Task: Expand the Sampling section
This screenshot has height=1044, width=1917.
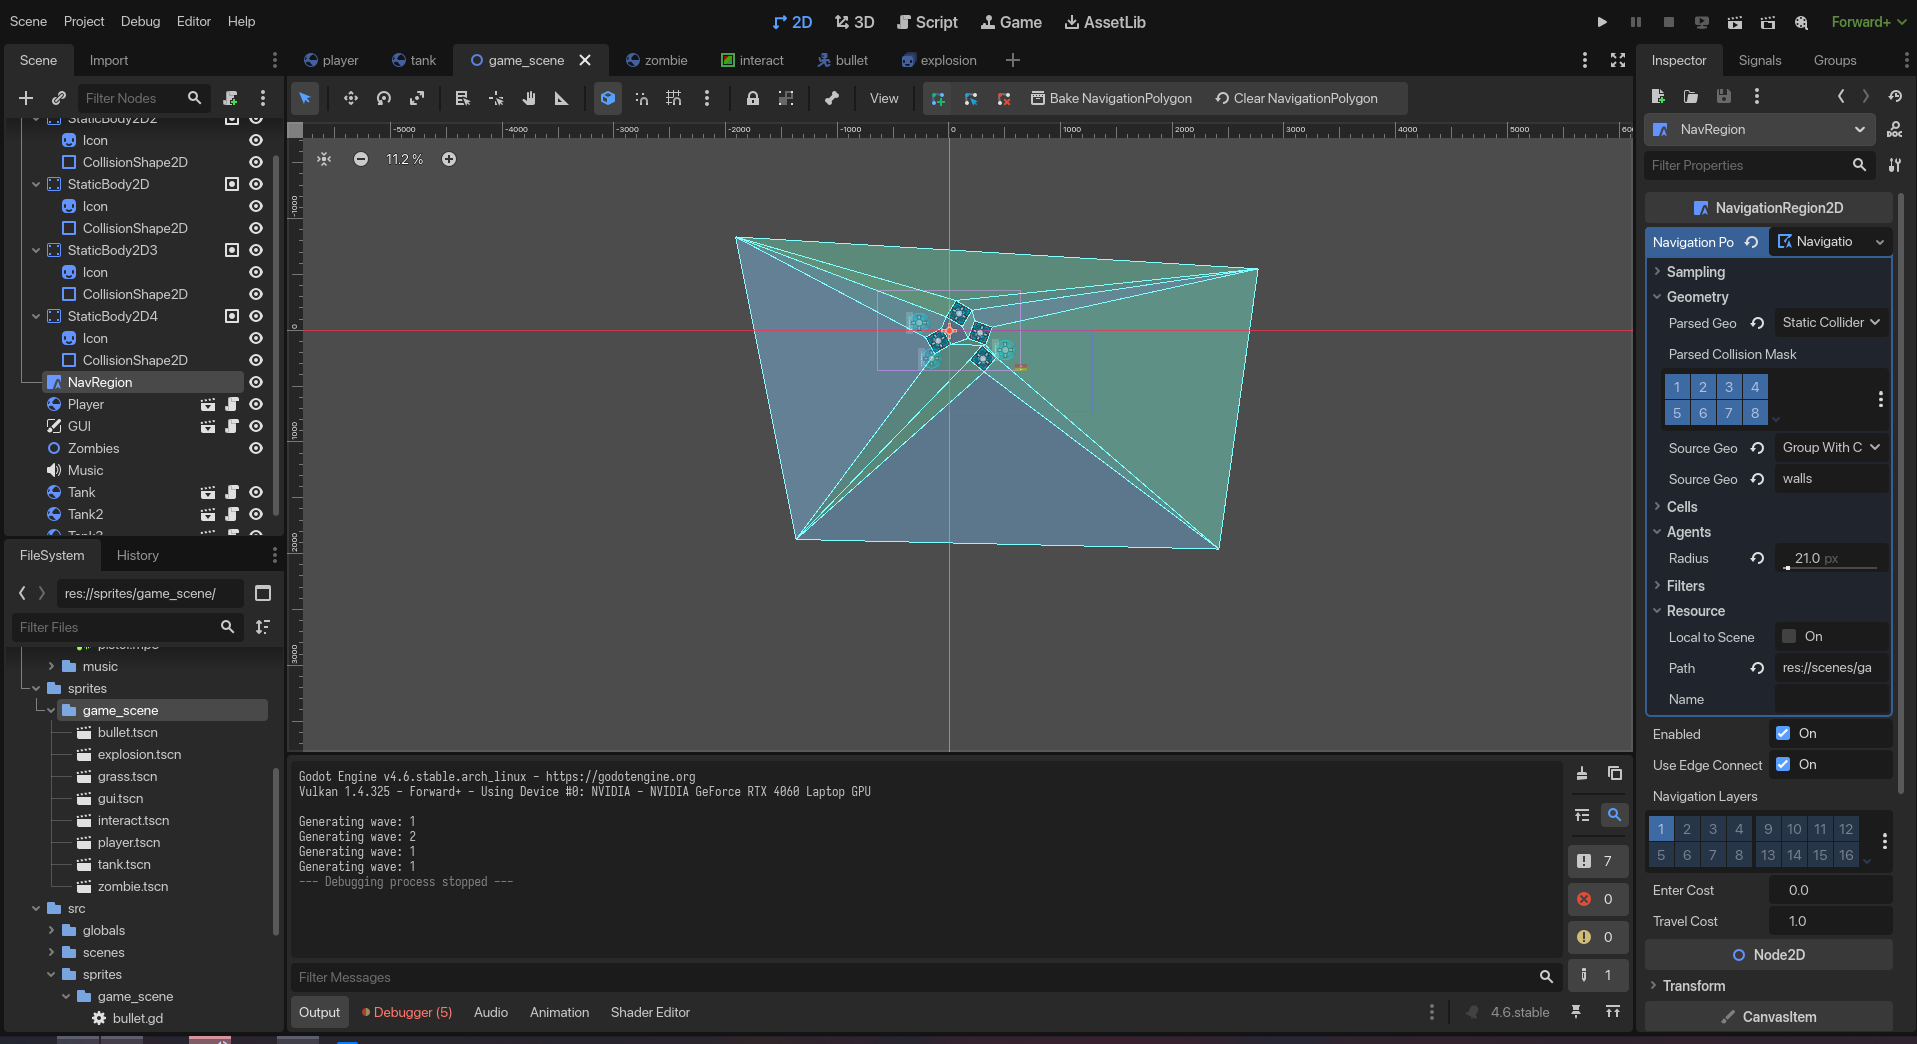Action: pos(1695,272)
